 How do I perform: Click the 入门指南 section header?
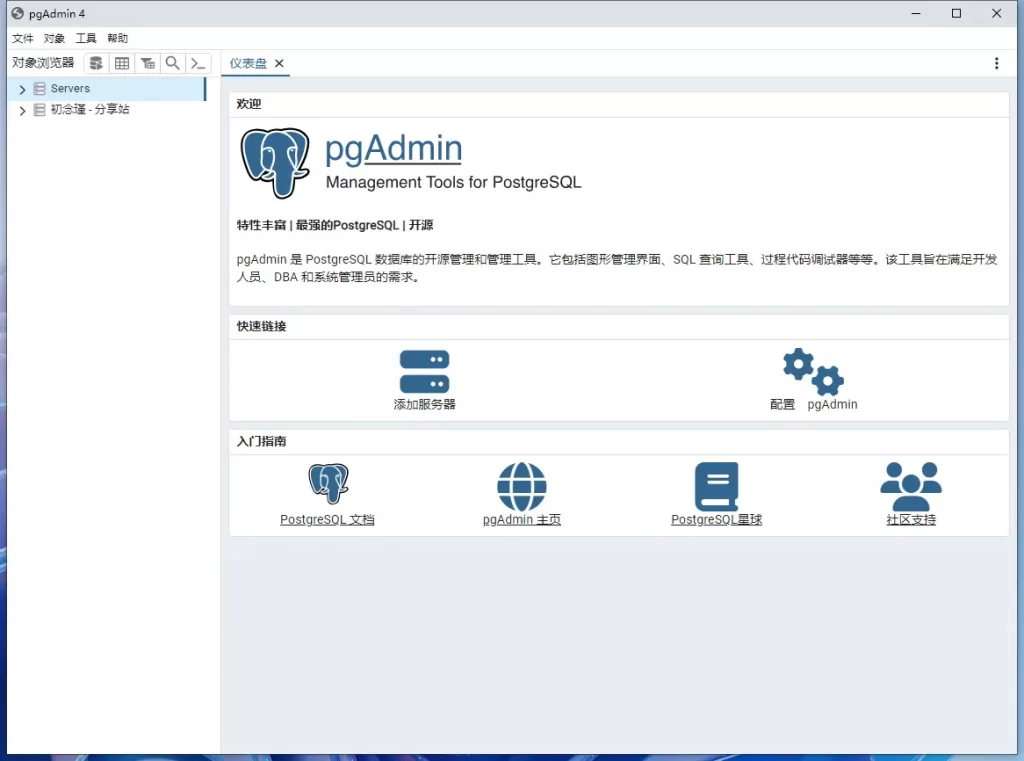point(261,442)
